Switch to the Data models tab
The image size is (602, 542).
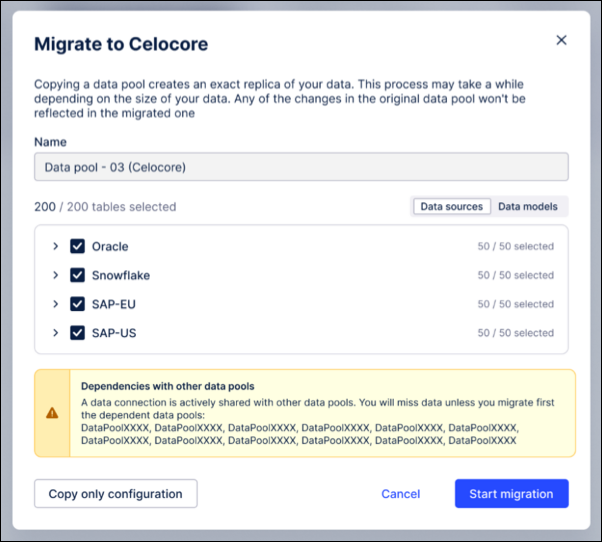[x=529, y=207]
